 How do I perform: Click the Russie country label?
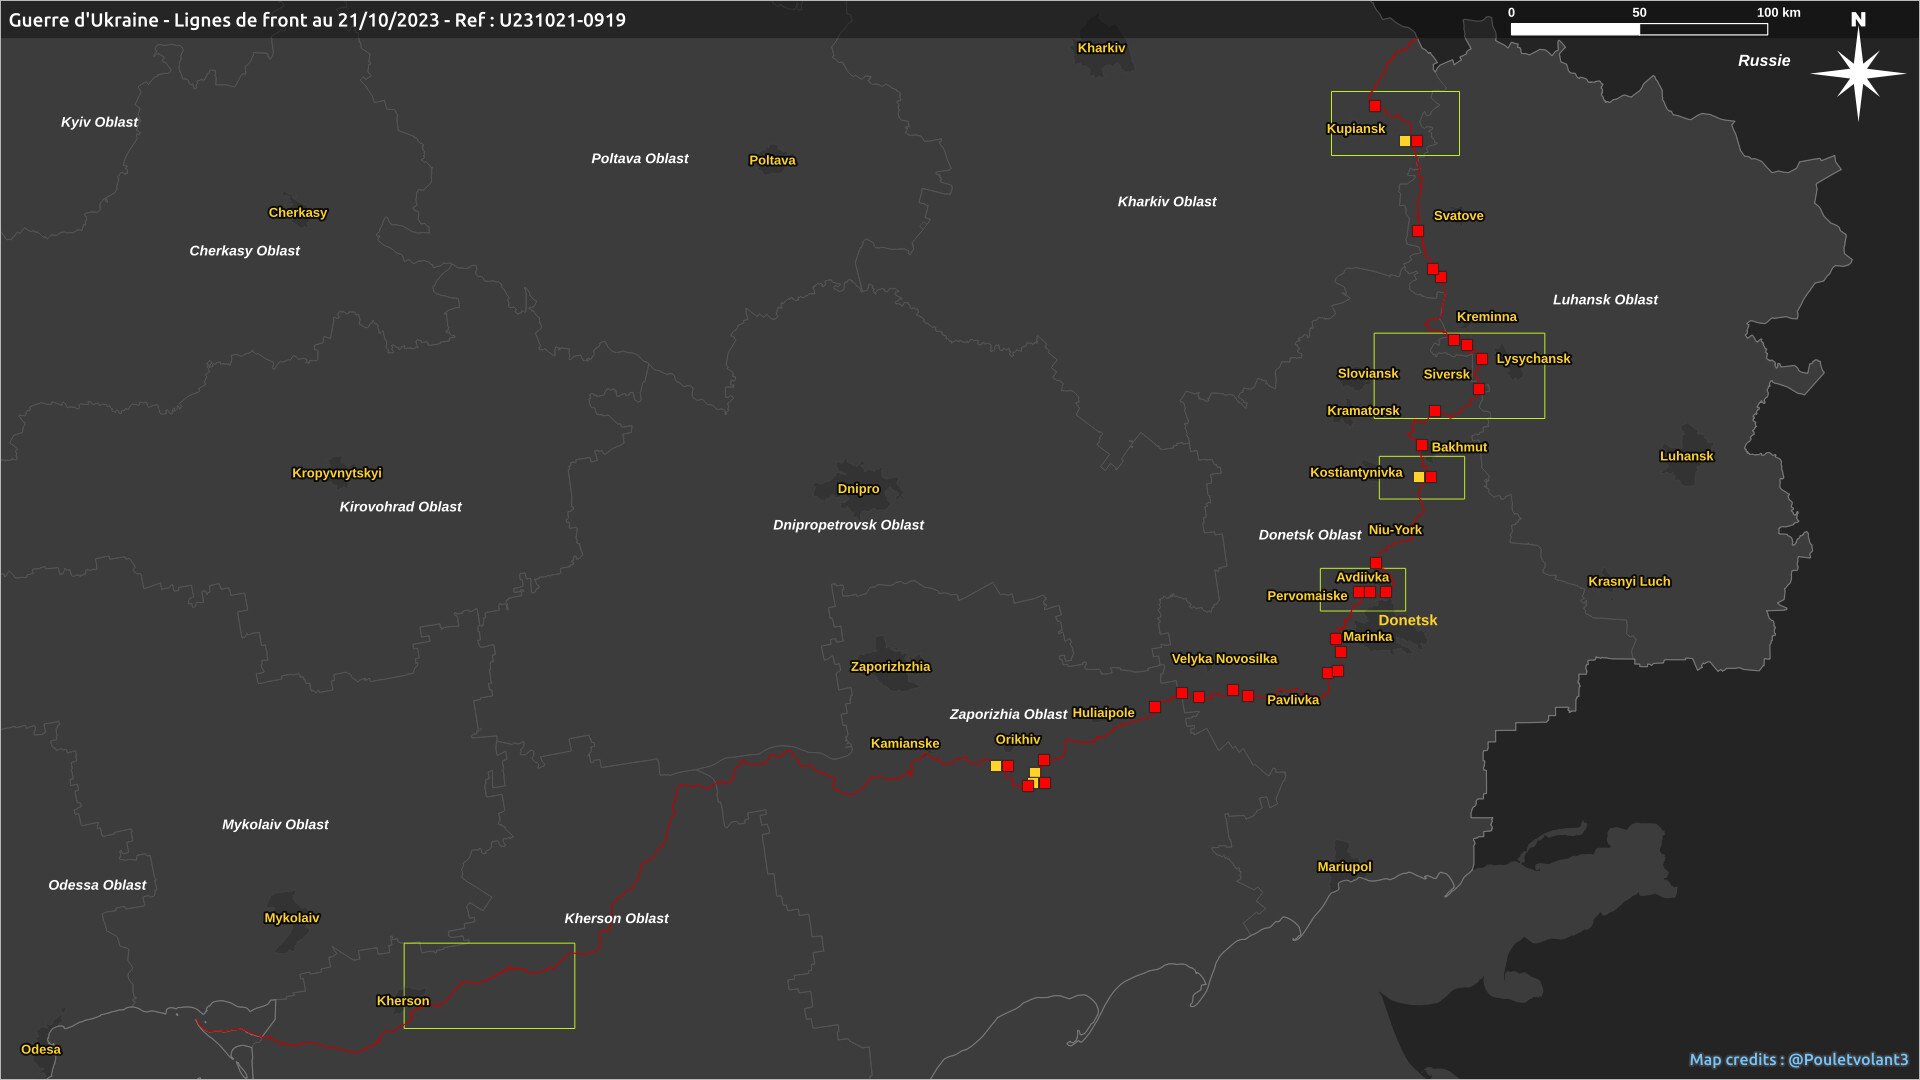(x=1764, y=61)
